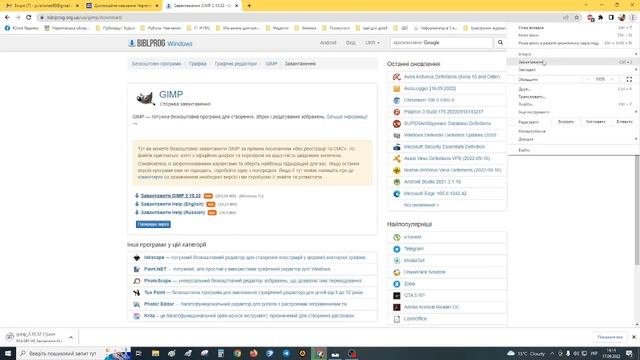The image size is (640, 360).
Task: Bookmark this page with the star icon
Action: (577, 18)
